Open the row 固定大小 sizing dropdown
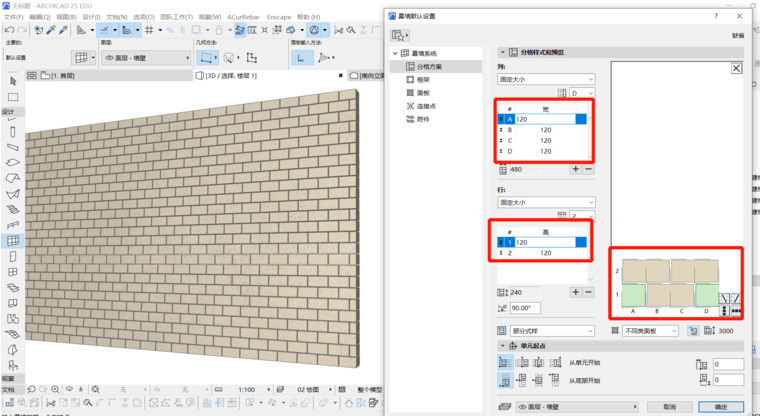 point(546,202)
